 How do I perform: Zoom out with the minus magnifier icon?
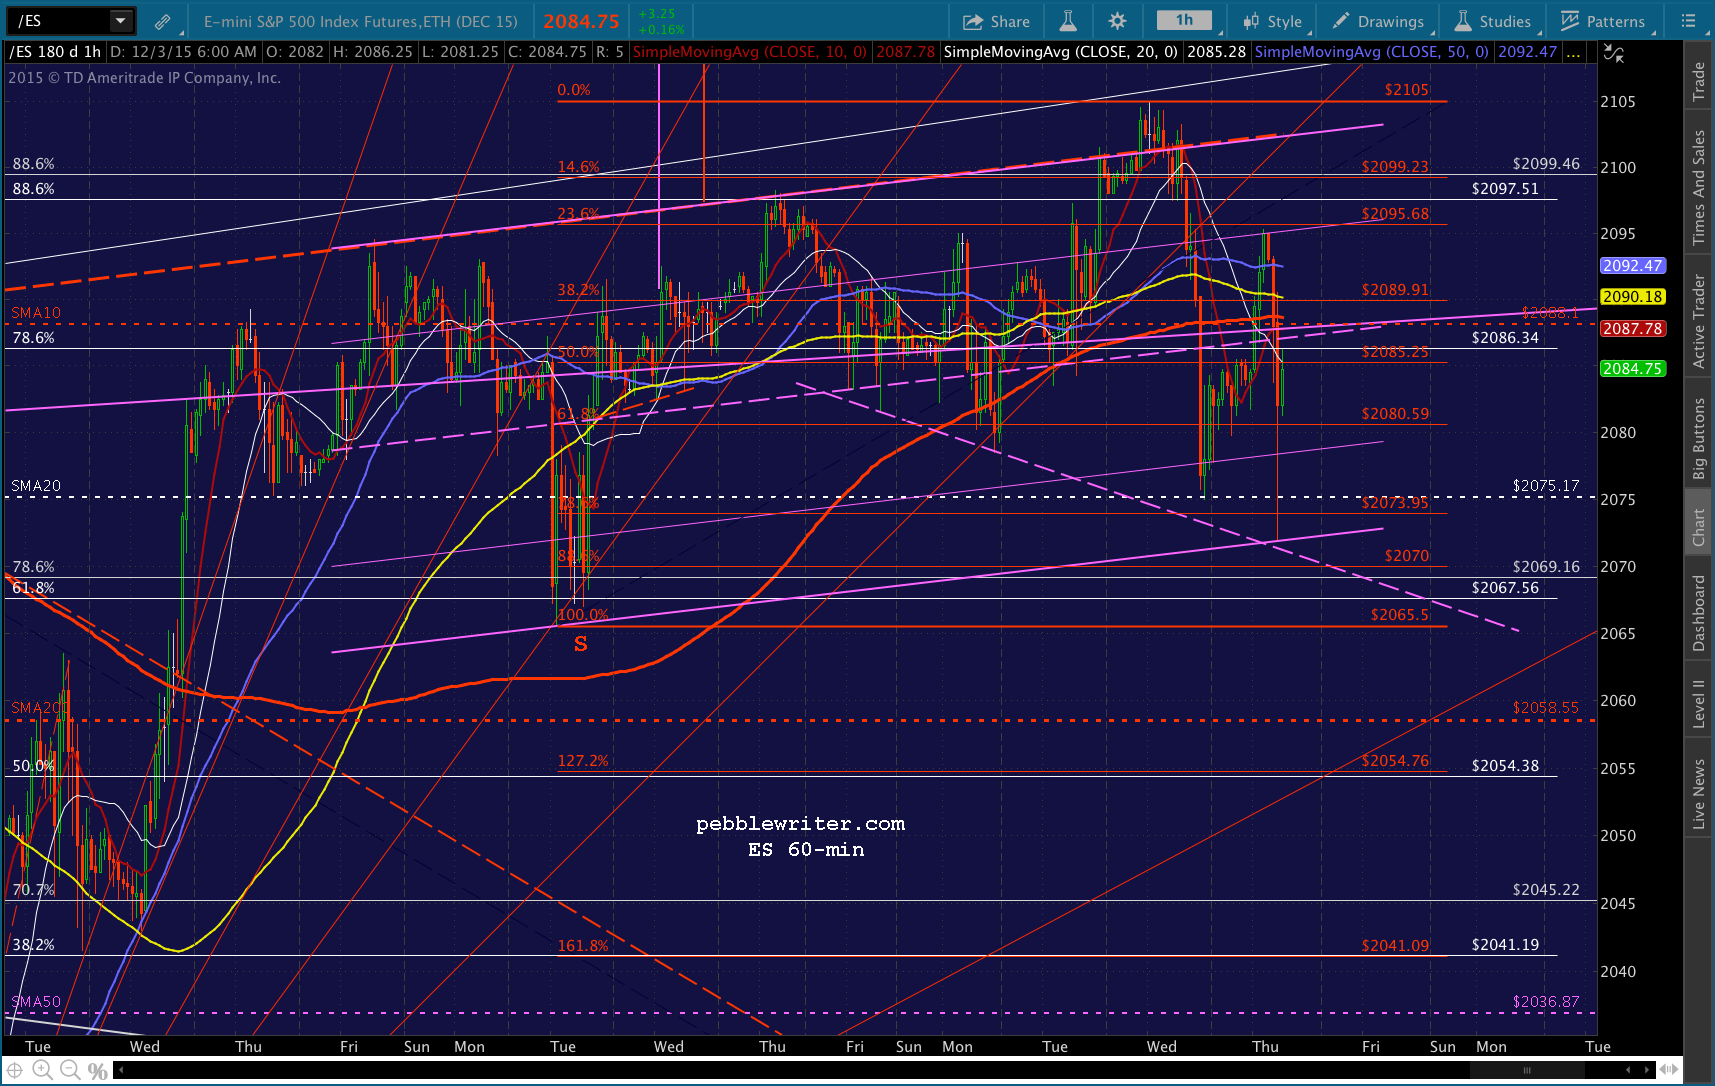tap(70, 1070)
